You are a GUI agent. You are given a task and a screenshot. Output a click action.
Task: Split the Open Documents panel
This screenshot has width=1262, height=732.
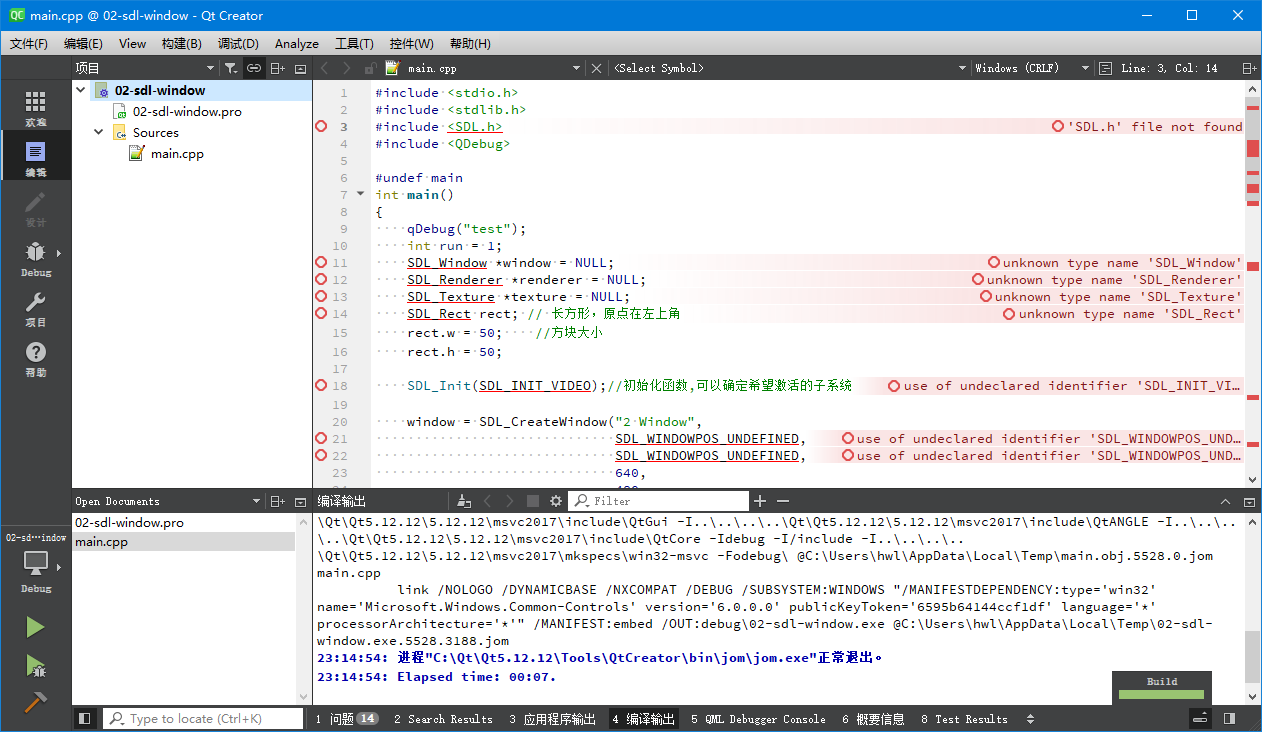[277, 501]
